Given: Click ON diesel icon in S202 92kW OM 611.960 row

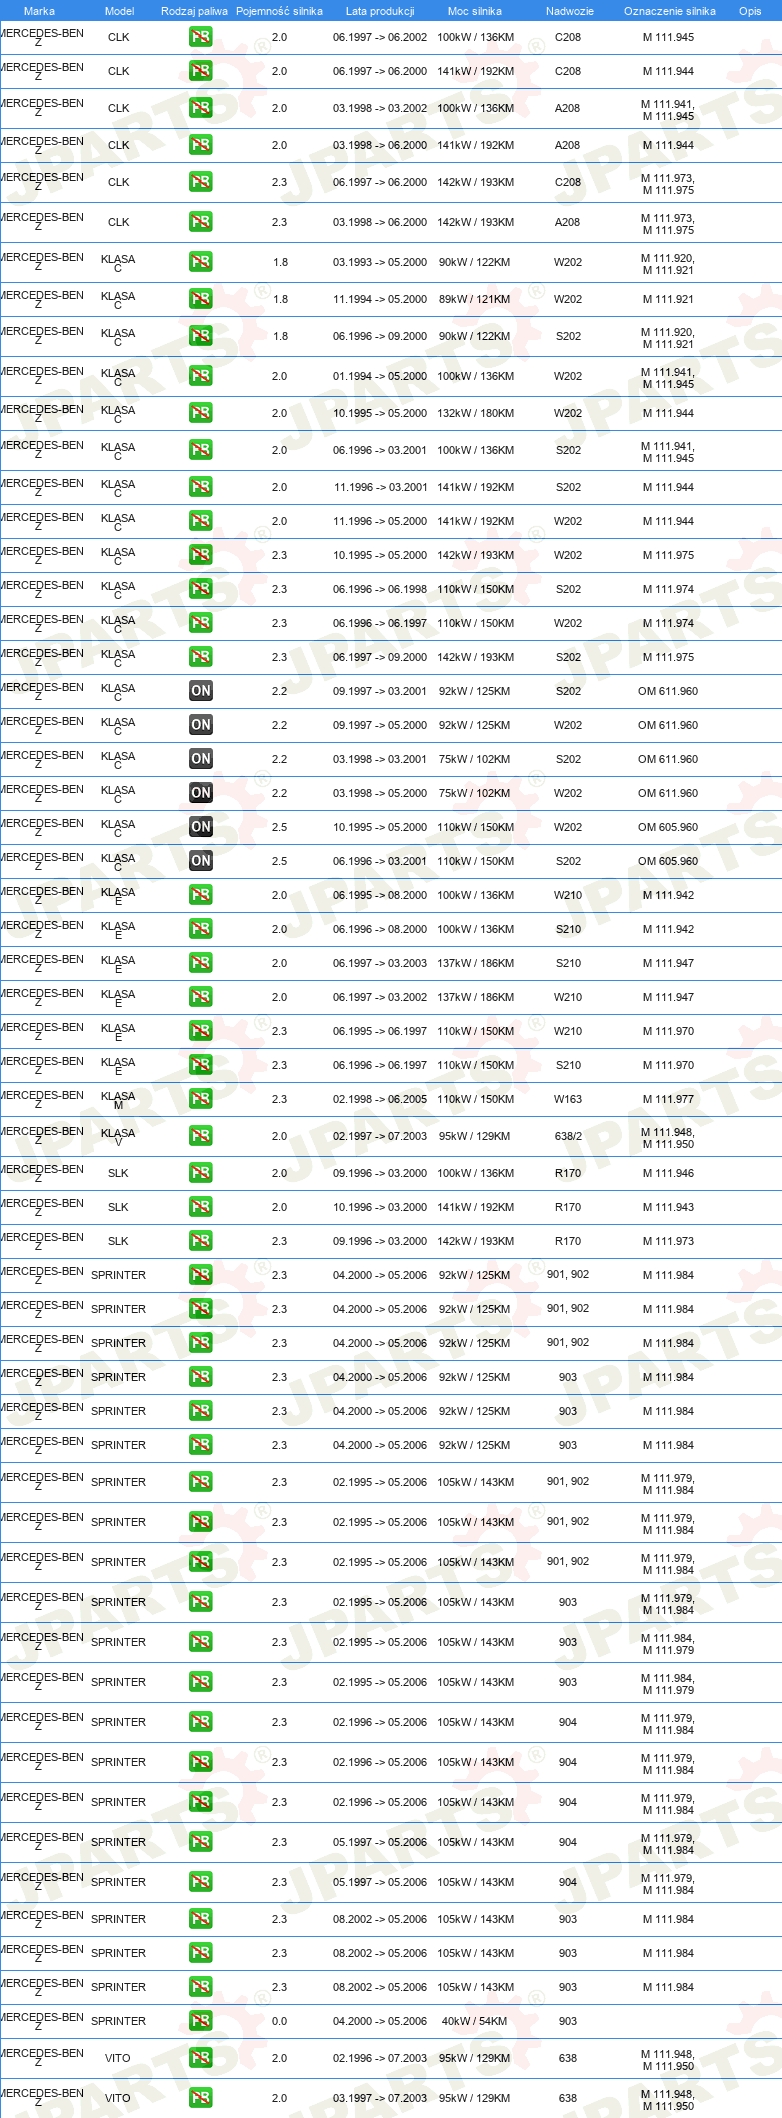Looking at the screenshot, I should tap(200, 691).
